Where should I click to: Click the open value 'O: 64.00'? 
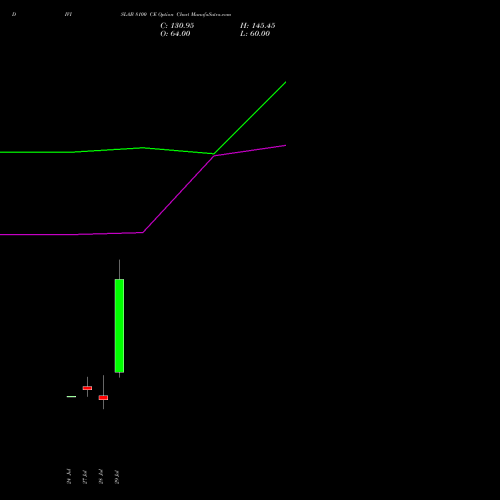point(175,34)
